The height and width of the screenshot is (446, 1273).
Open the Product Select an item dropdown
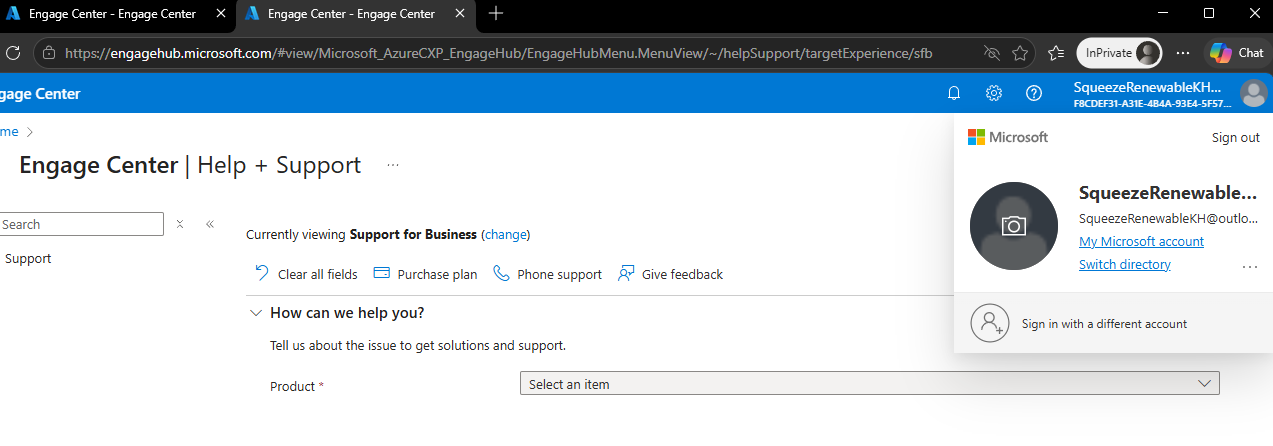point(869,384)
